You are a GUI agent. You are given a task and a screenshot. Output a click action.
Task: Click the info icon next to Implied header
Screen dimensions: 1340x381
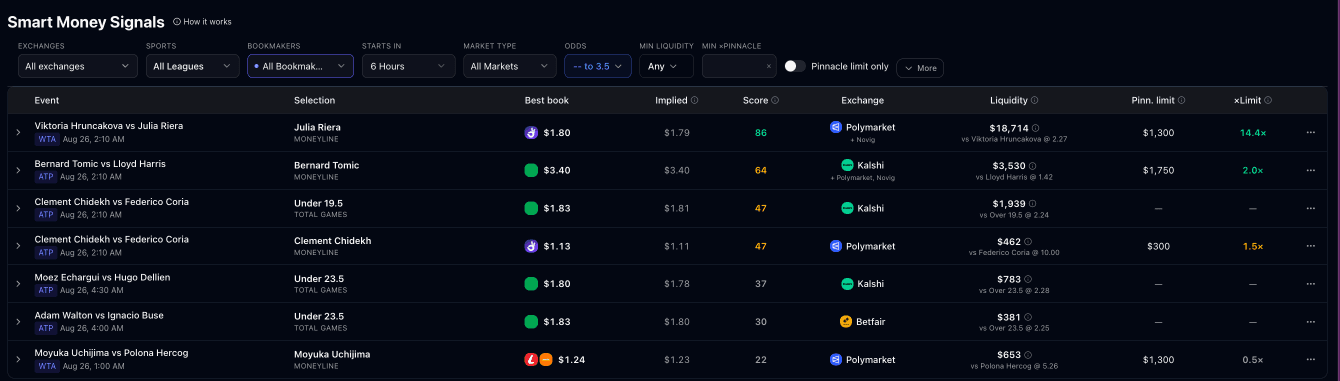tap(695, 100)
